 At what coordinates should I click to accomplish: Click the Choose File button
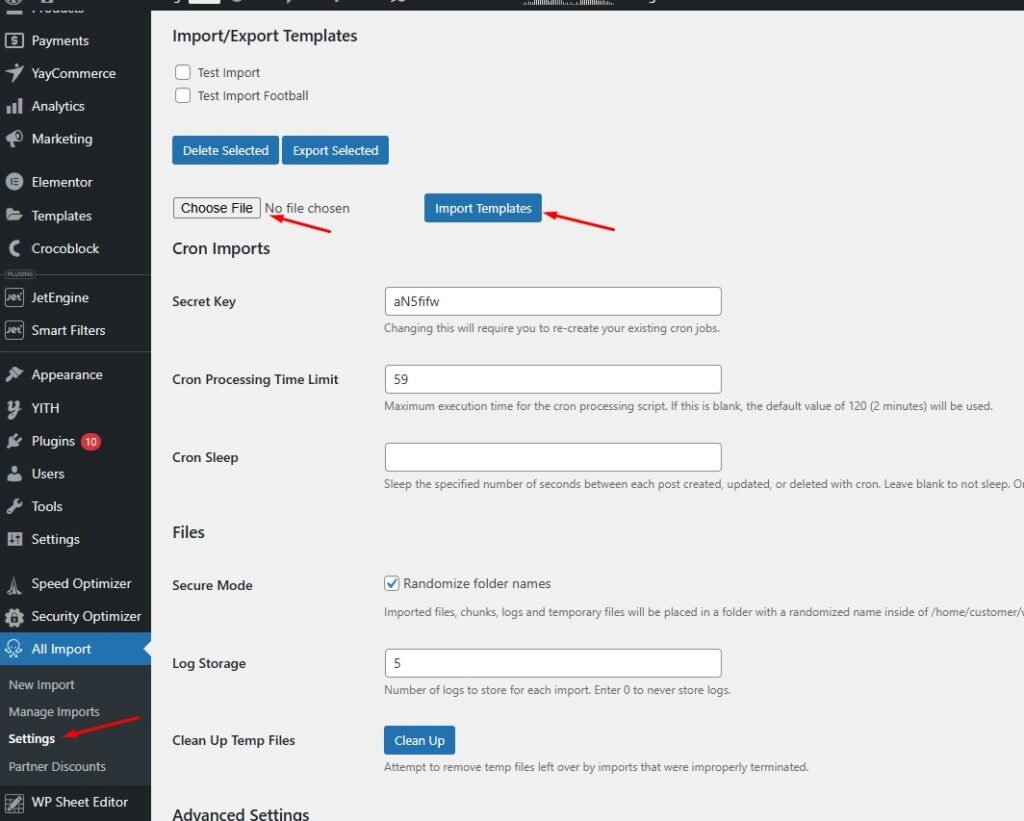tap(217, 208)
